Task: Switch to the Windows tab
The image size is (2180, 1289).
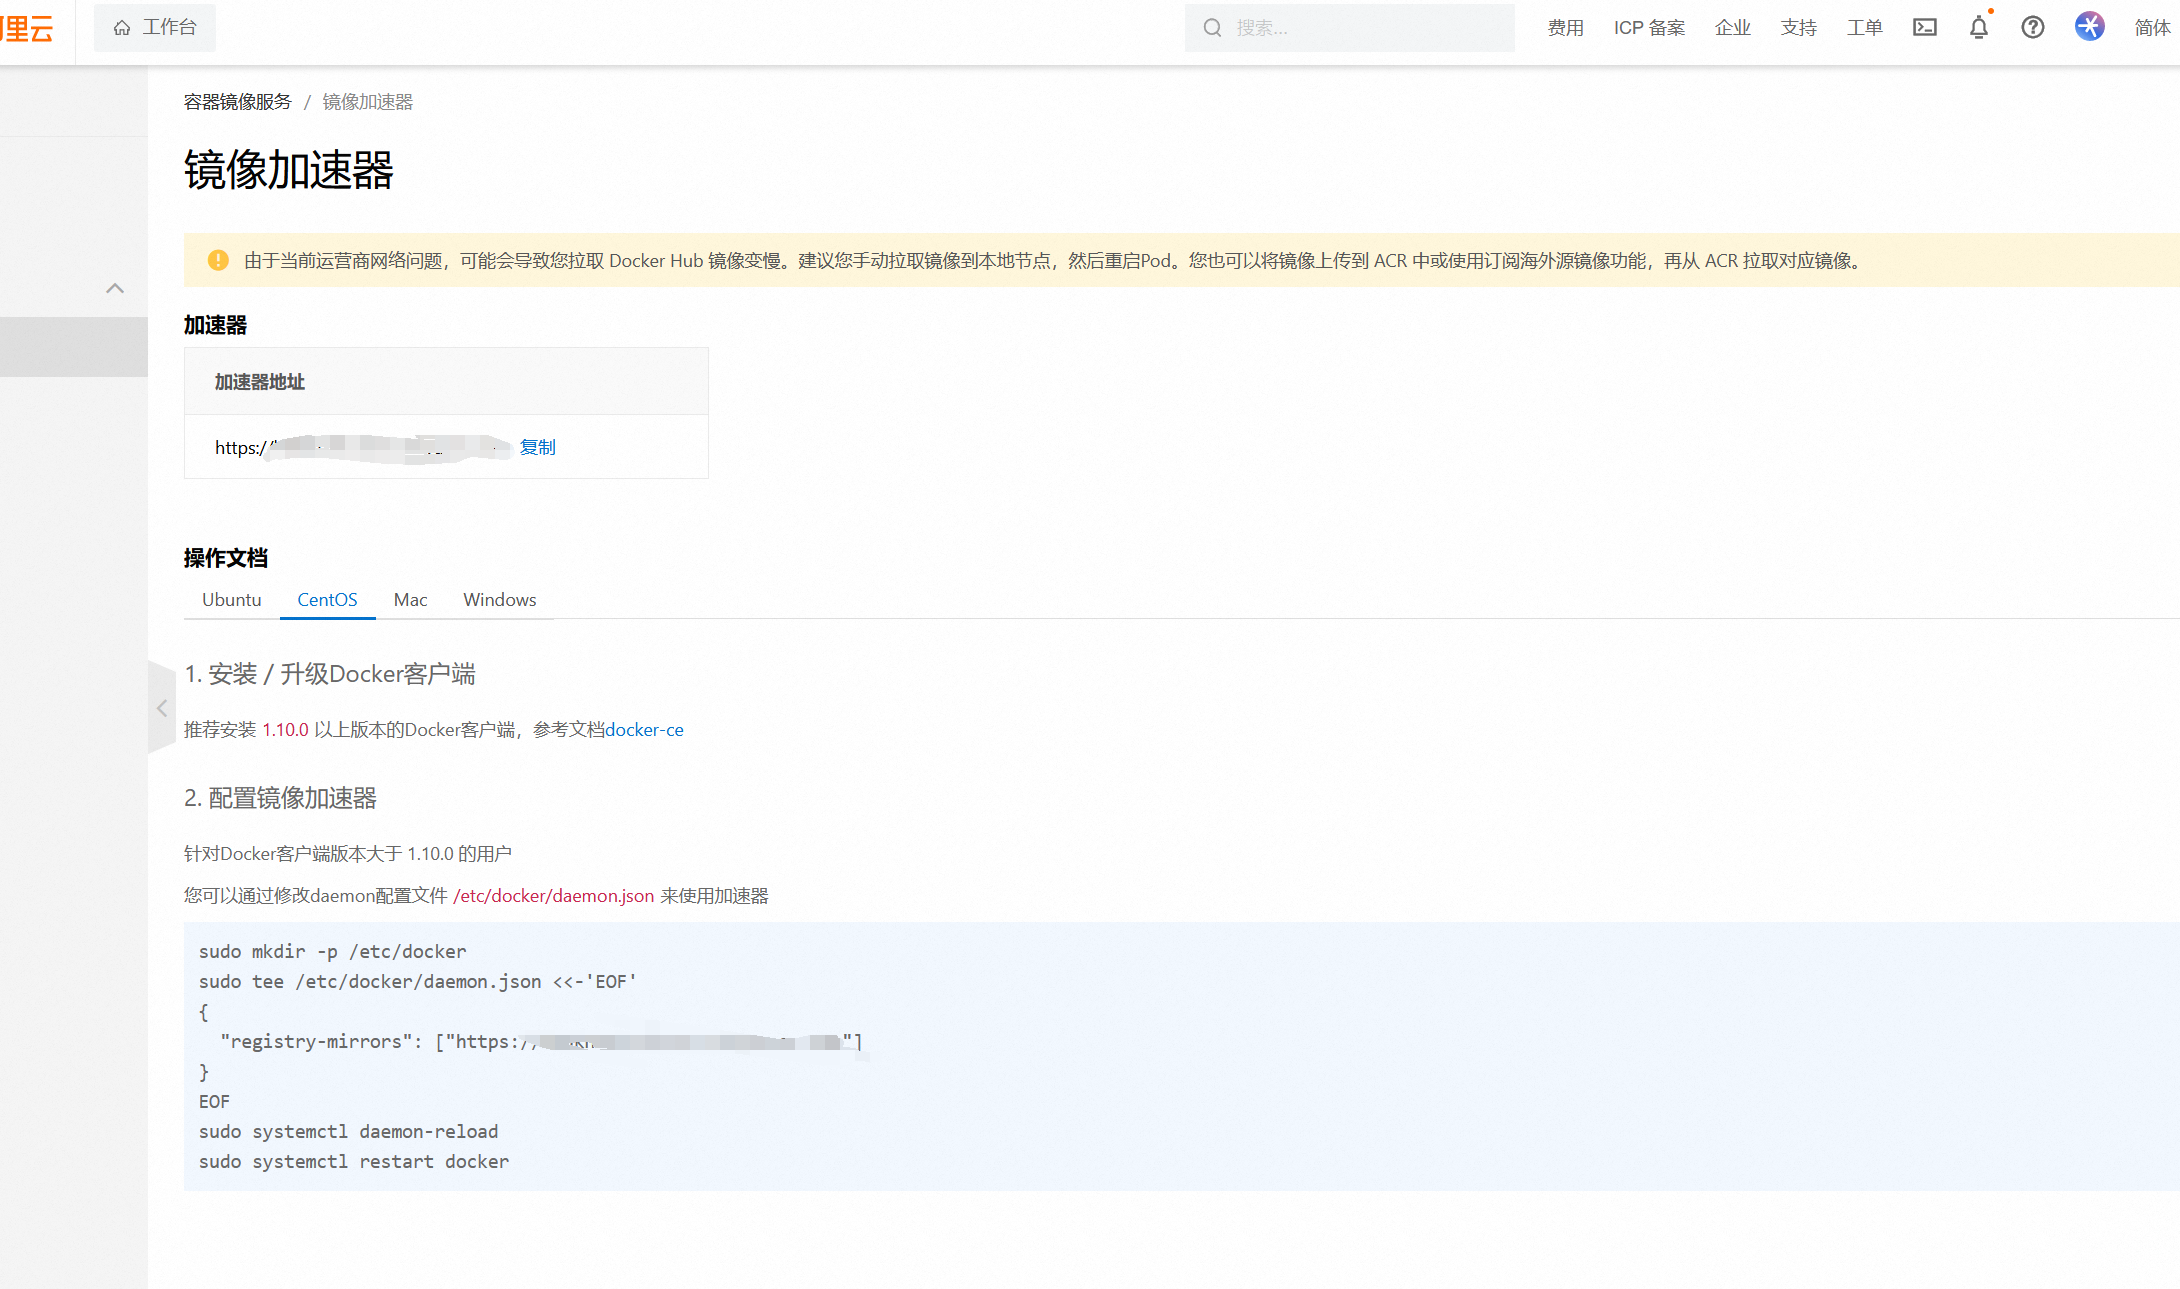Action: point(500,599)
